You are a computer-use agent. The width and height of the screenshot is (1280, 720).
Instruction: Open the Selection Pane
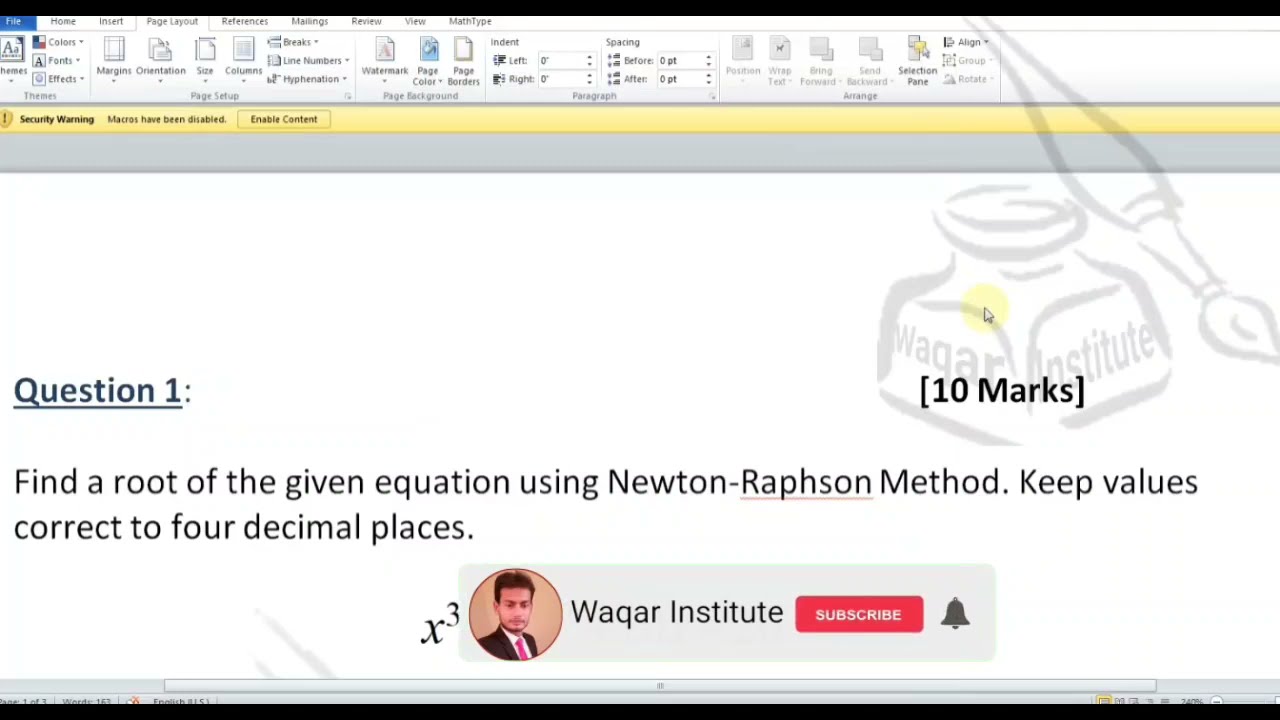pos(917,60)
